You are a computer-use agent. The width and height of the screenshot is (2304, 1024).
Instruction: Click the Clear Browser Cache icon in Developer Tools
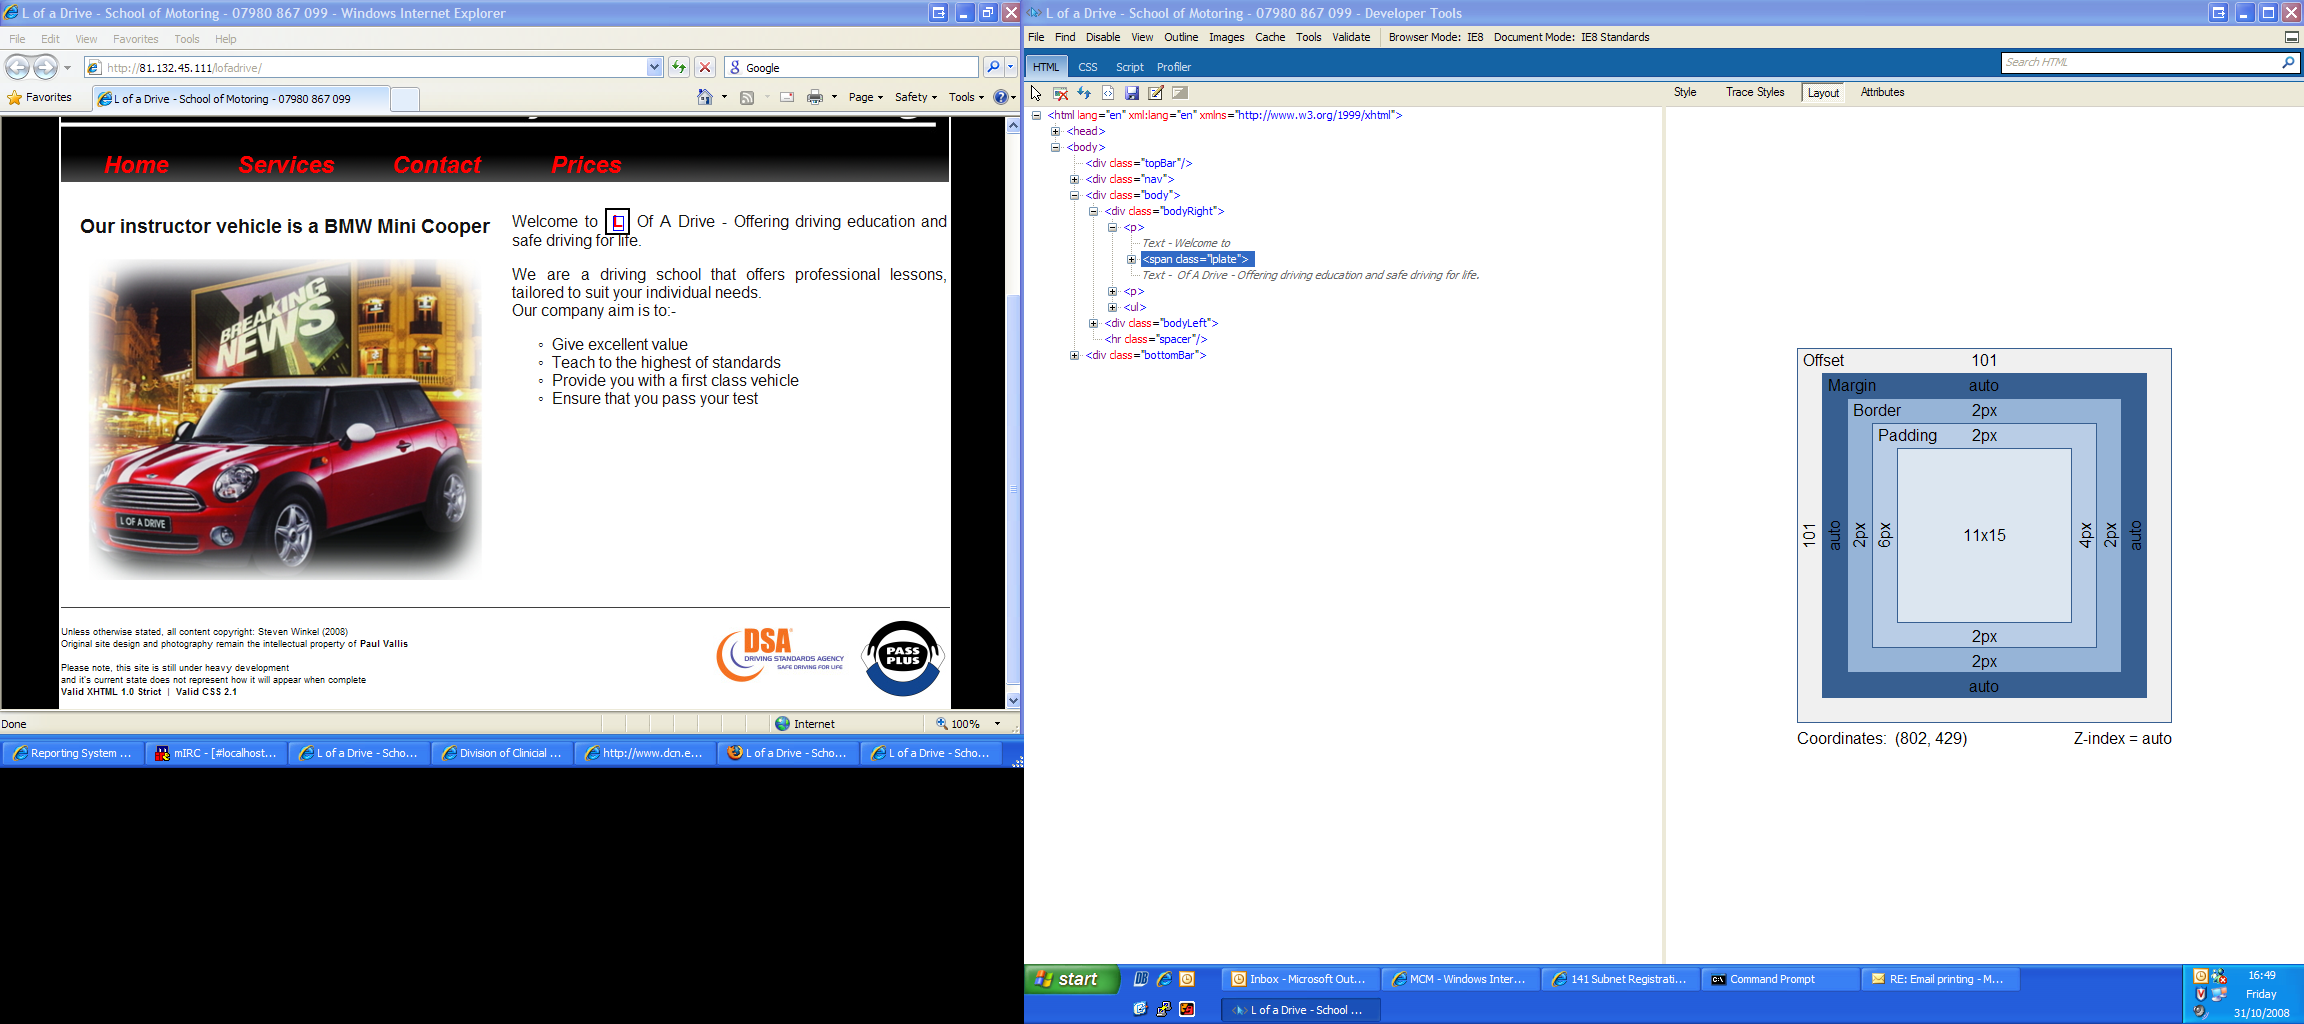coord(1061,93)
